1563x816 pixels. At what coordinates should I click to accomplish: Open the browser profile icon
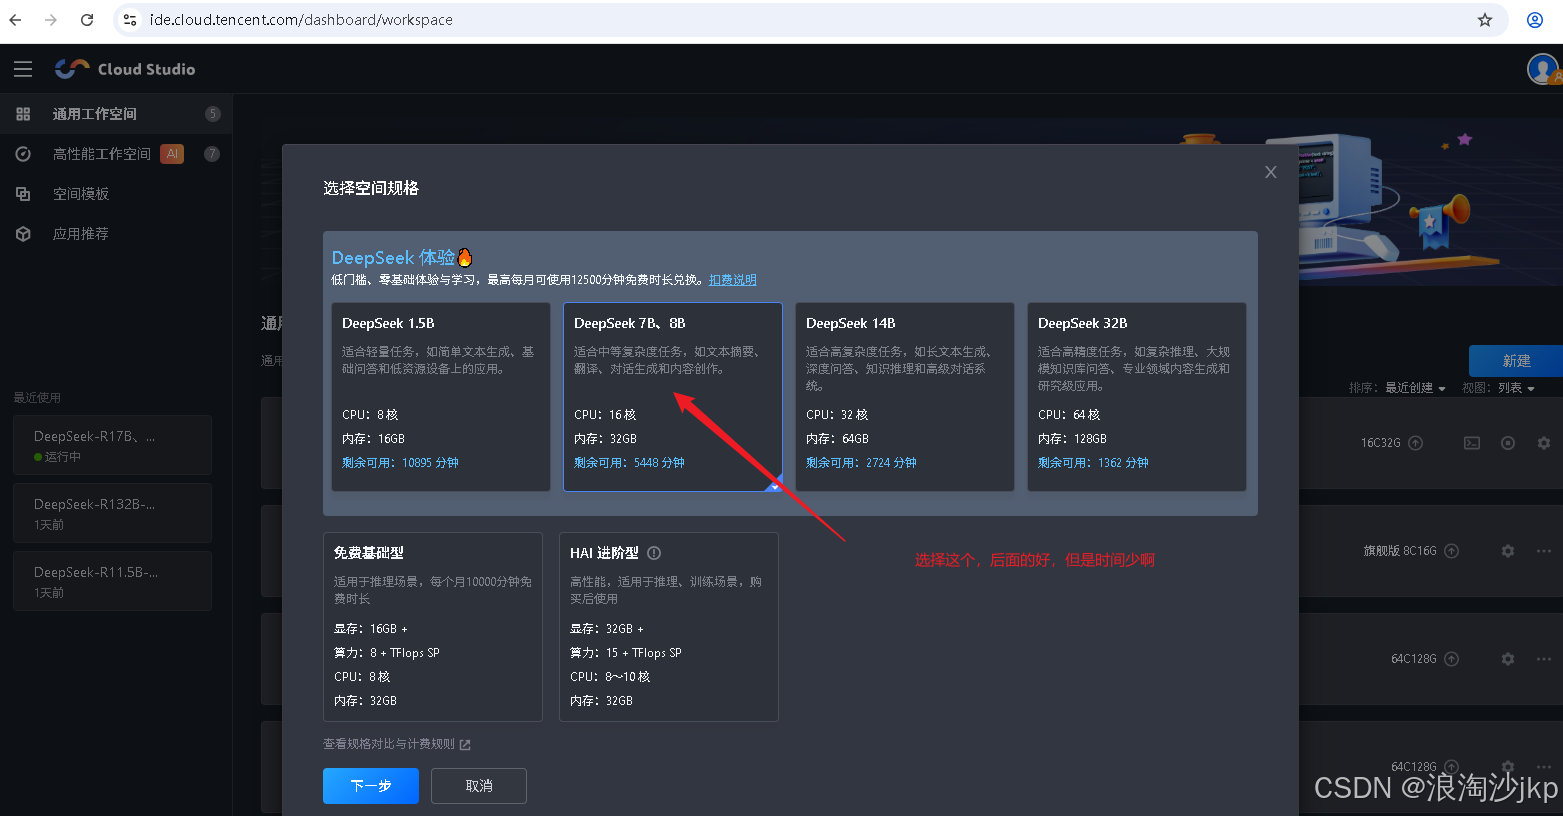1535,20
